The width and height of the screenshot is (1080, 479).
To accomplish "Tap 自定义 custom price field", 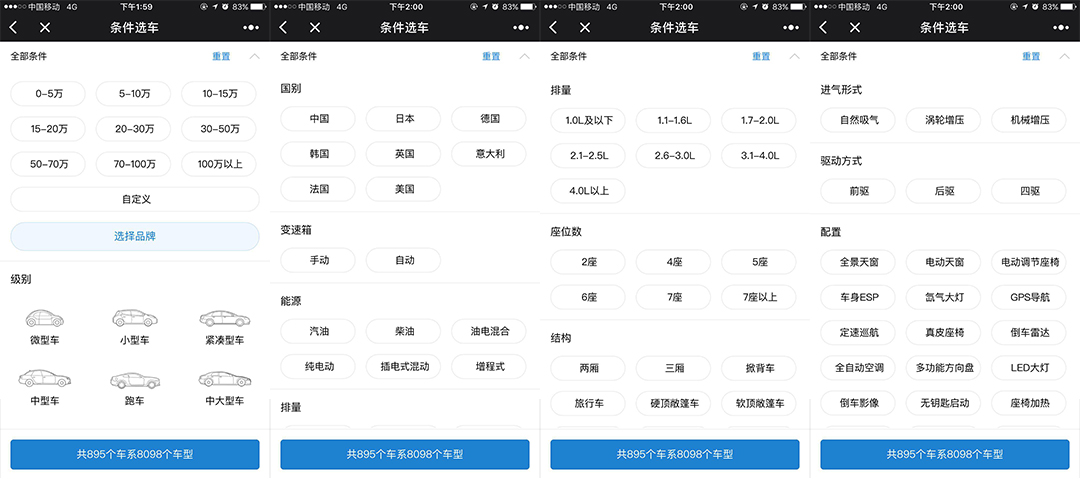I will (135, 199).
